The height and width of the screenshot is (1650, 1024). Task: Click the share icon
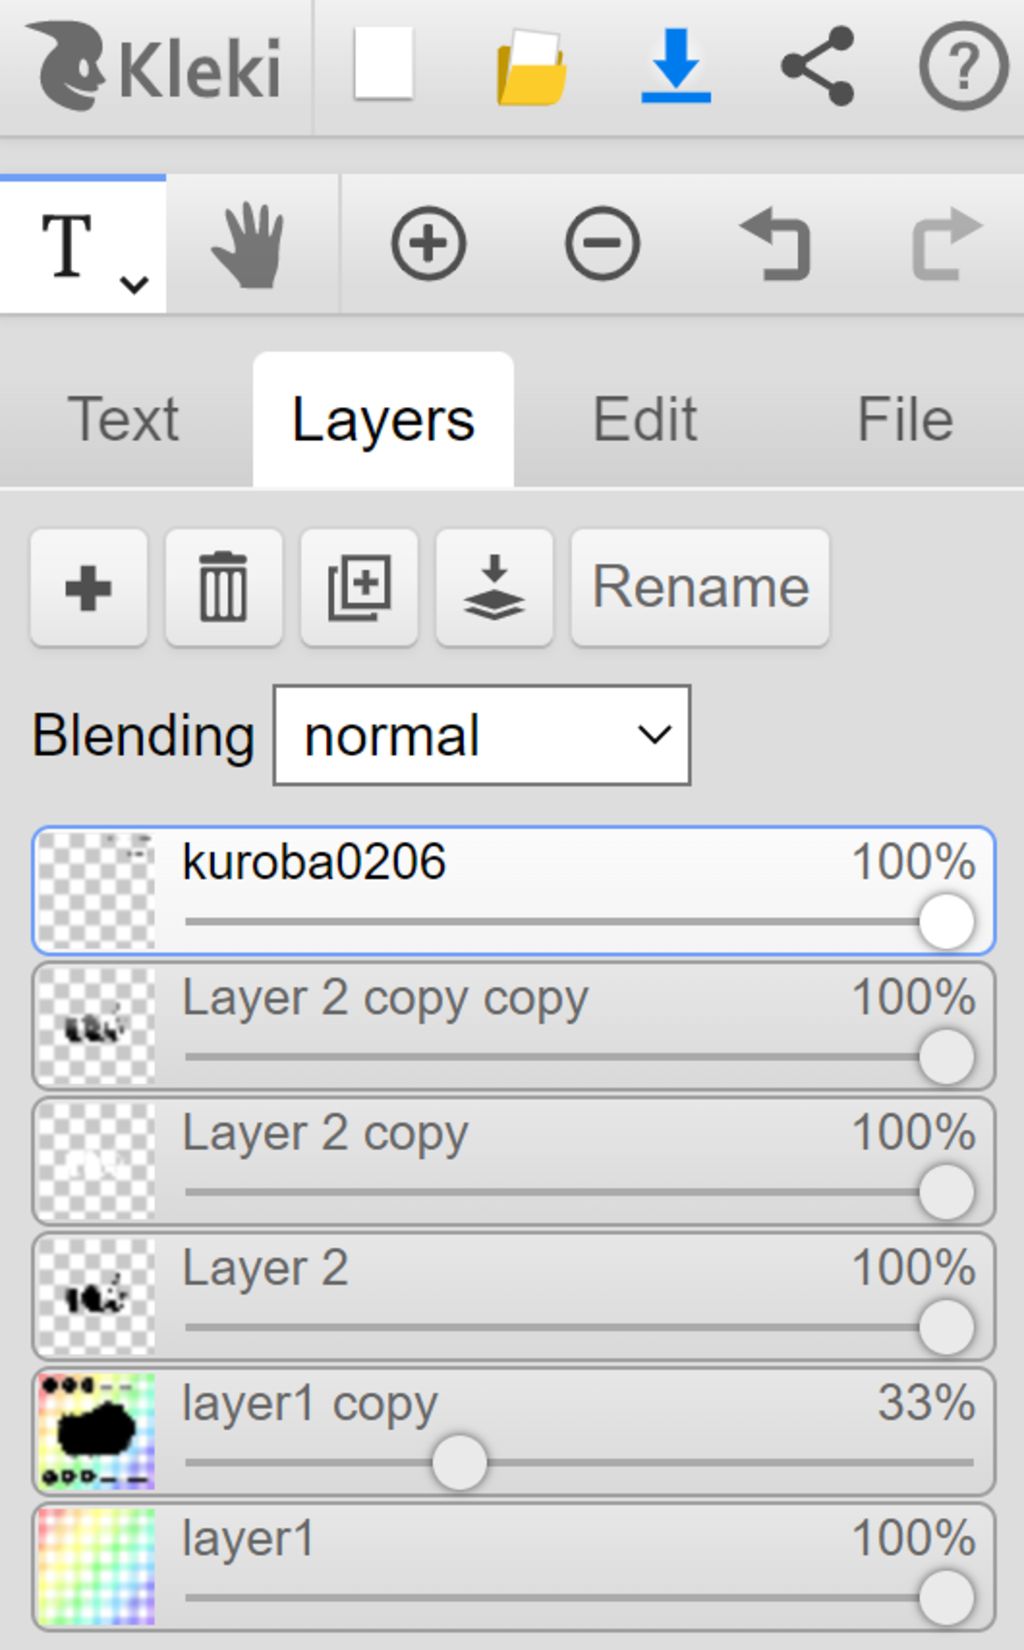(x=818, y=66)
